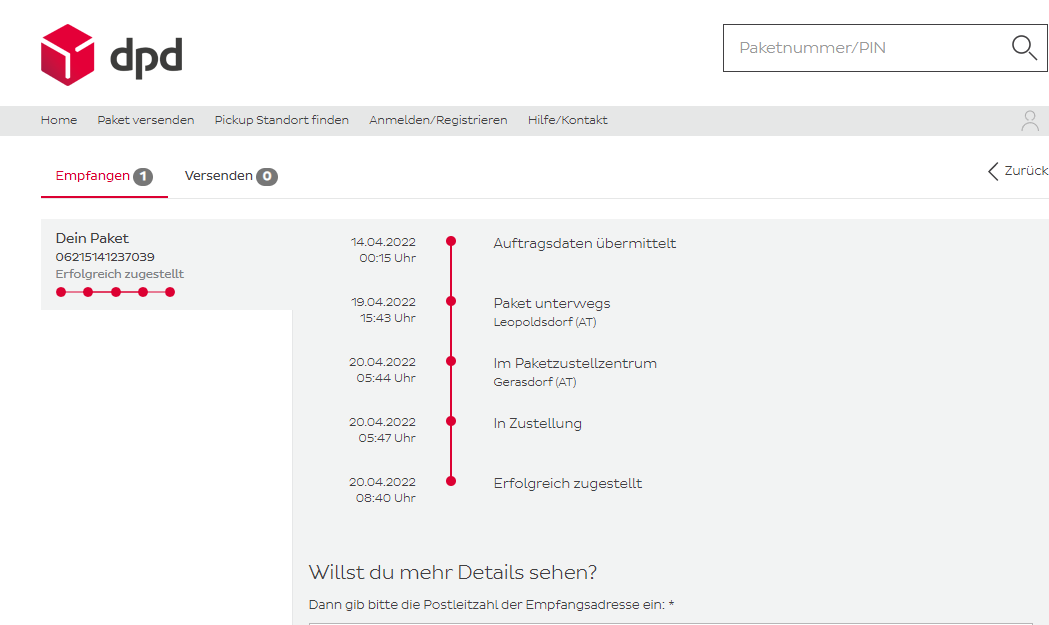Screen dimensions: 1049x625
Task: Switch to the Empfangen tab
Action: tap(93, 176)
